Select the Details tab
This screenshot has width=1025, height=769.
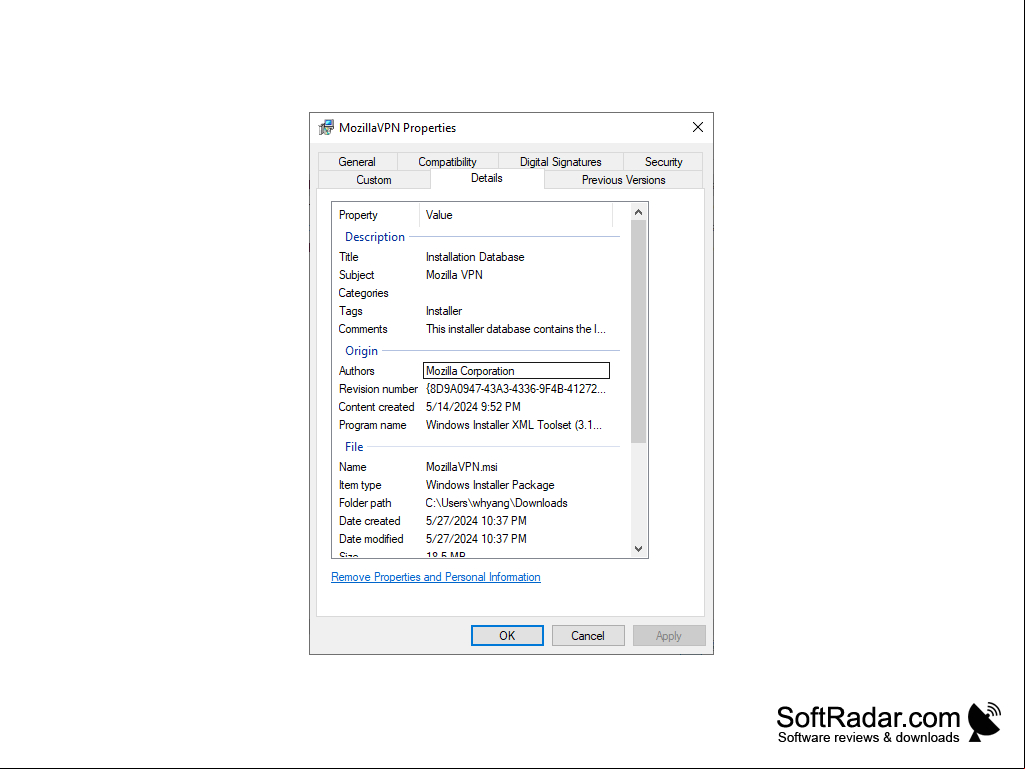(x=487, y=179)
